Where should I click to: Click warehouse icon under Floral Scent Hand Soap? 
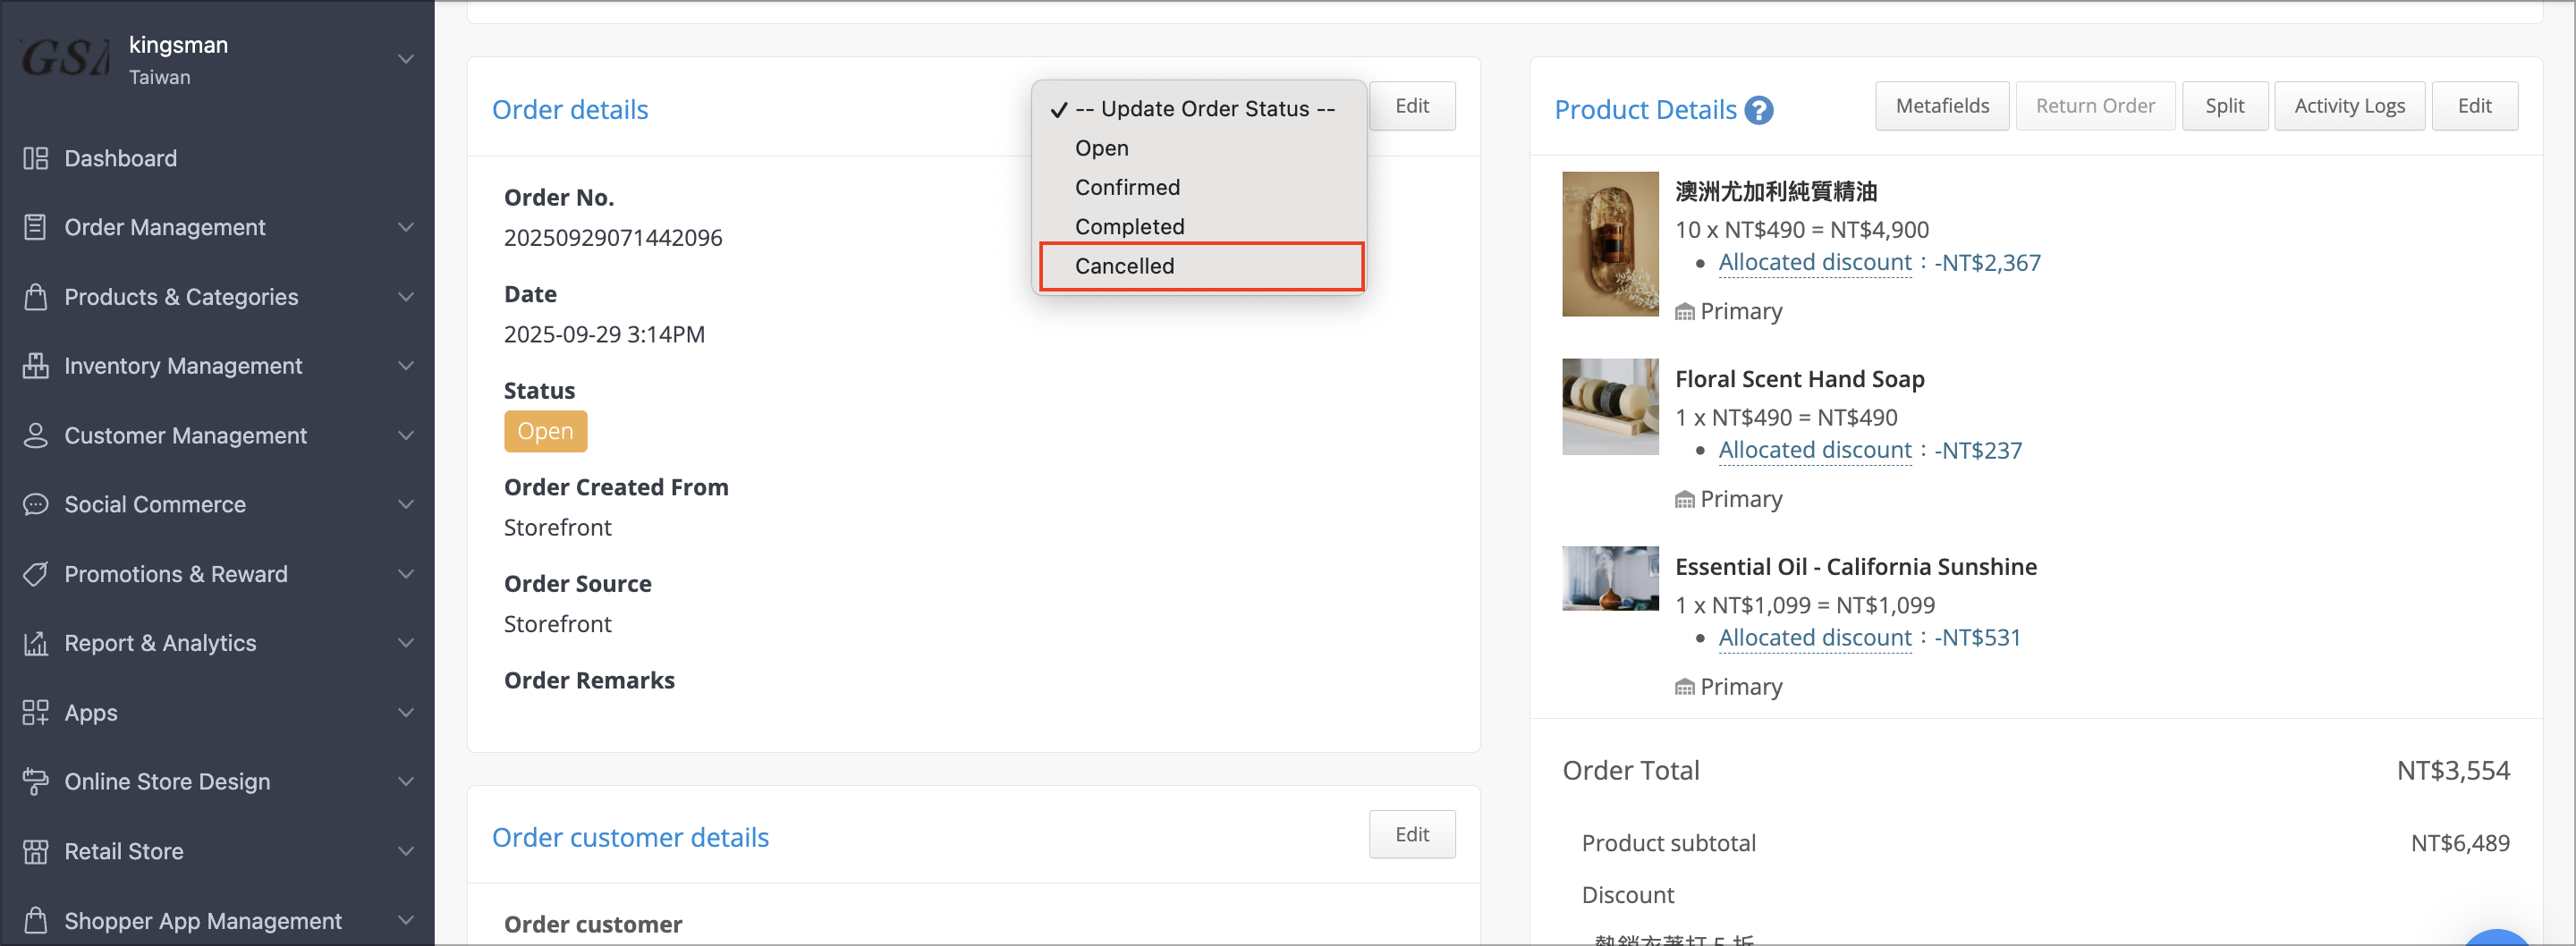(1685, 500)
